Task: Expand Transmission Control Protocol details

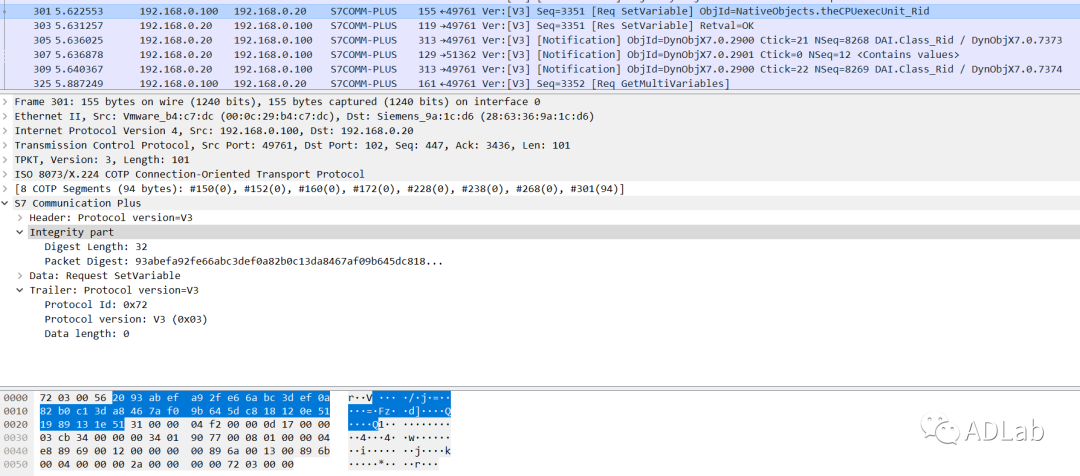Action: point(6,145)
